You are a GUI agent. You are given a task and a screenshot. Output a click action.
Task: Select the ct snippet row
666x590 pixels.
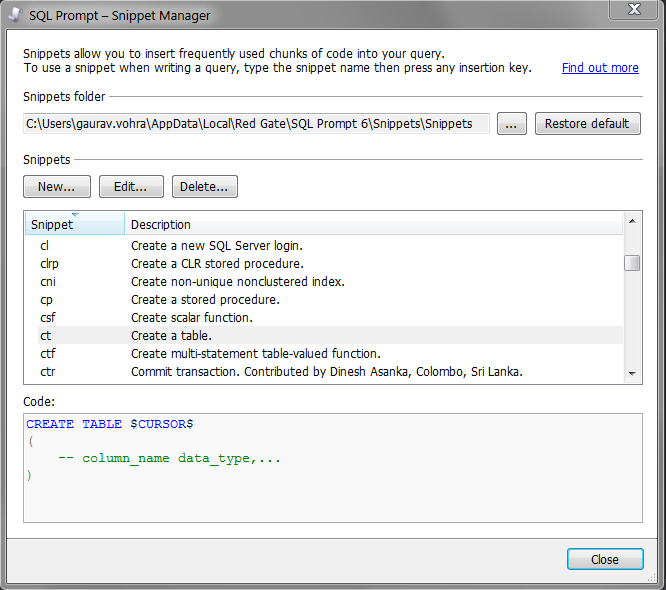[x=330, y=335]
